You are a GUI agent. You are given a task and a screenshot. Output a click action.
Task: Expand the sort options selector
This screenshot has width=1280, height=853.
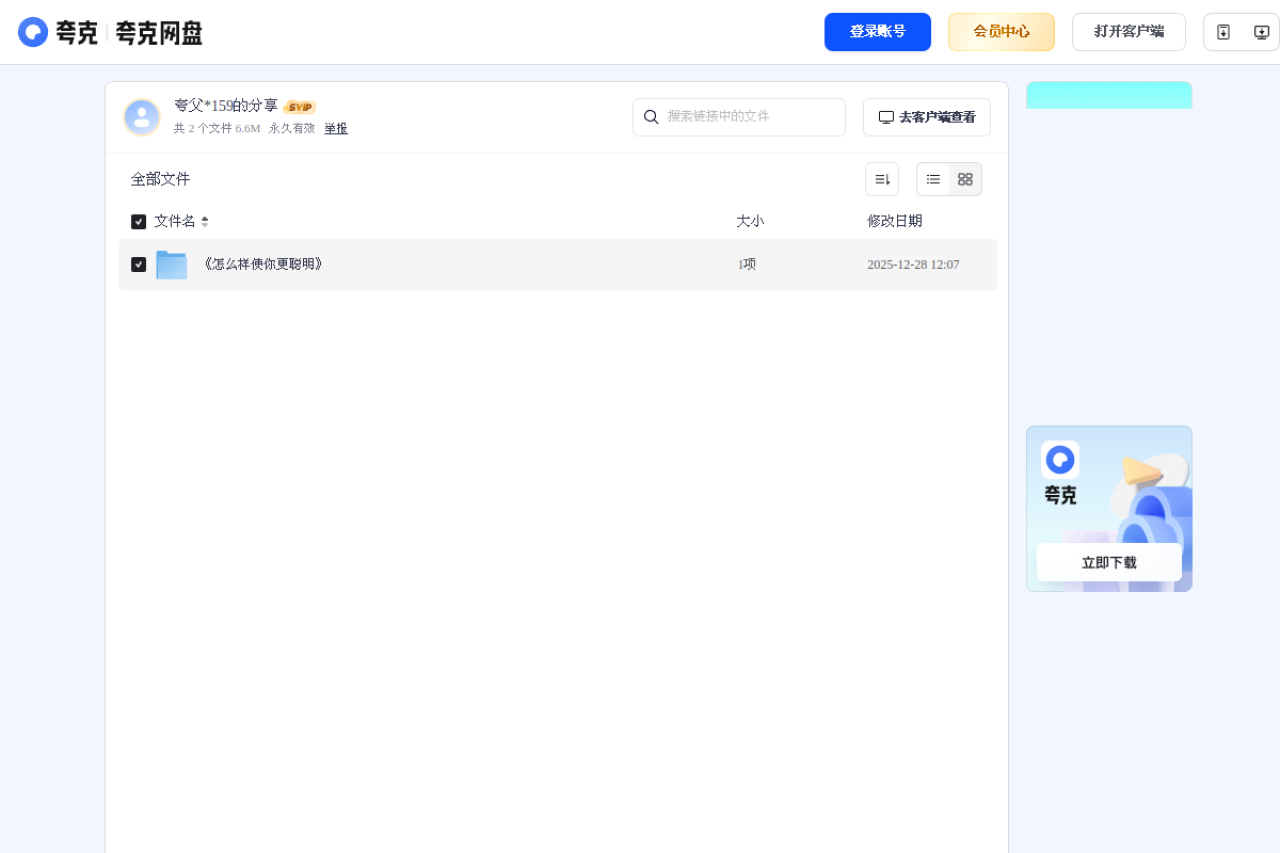[x=882, y=178]
